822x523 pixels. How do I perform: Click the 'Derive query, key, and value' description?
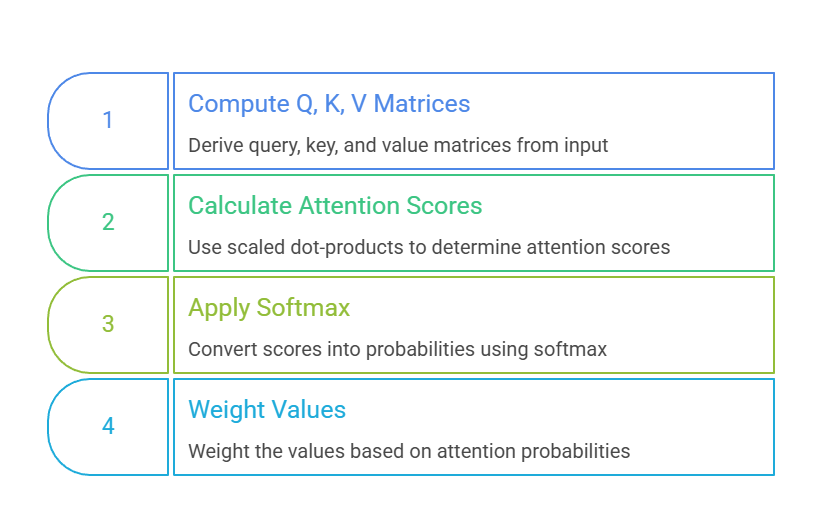tap(398, 146)
